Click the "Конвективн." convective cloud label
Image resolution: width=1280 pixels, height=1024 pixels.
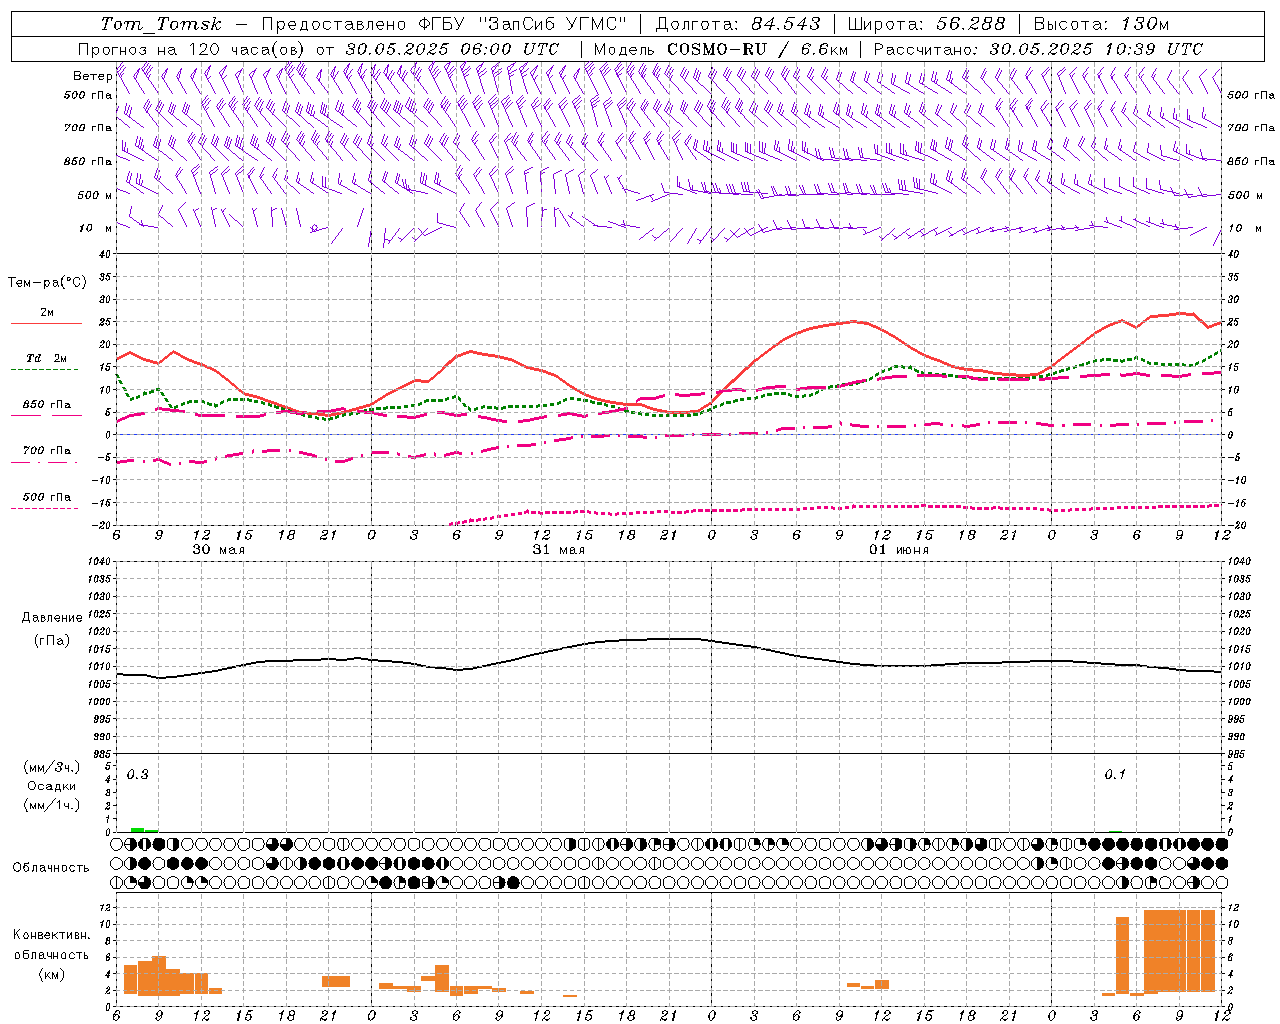(x=51, y=935)
